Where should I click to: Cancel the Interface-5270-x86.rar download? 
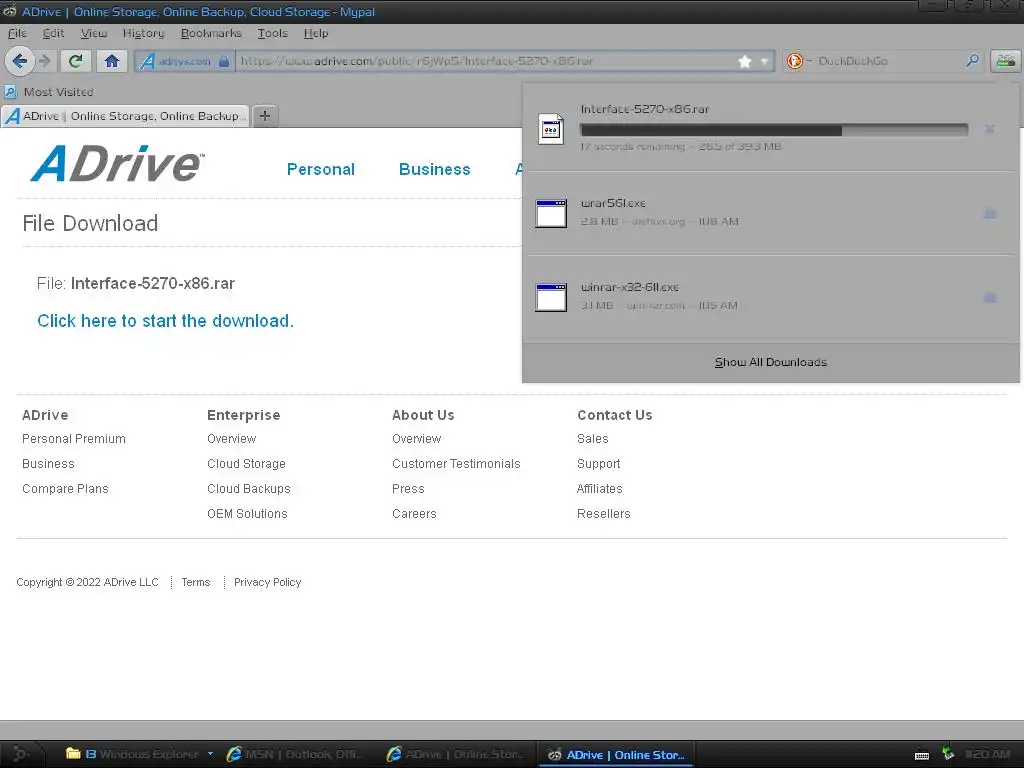click(x=989, y=129)
